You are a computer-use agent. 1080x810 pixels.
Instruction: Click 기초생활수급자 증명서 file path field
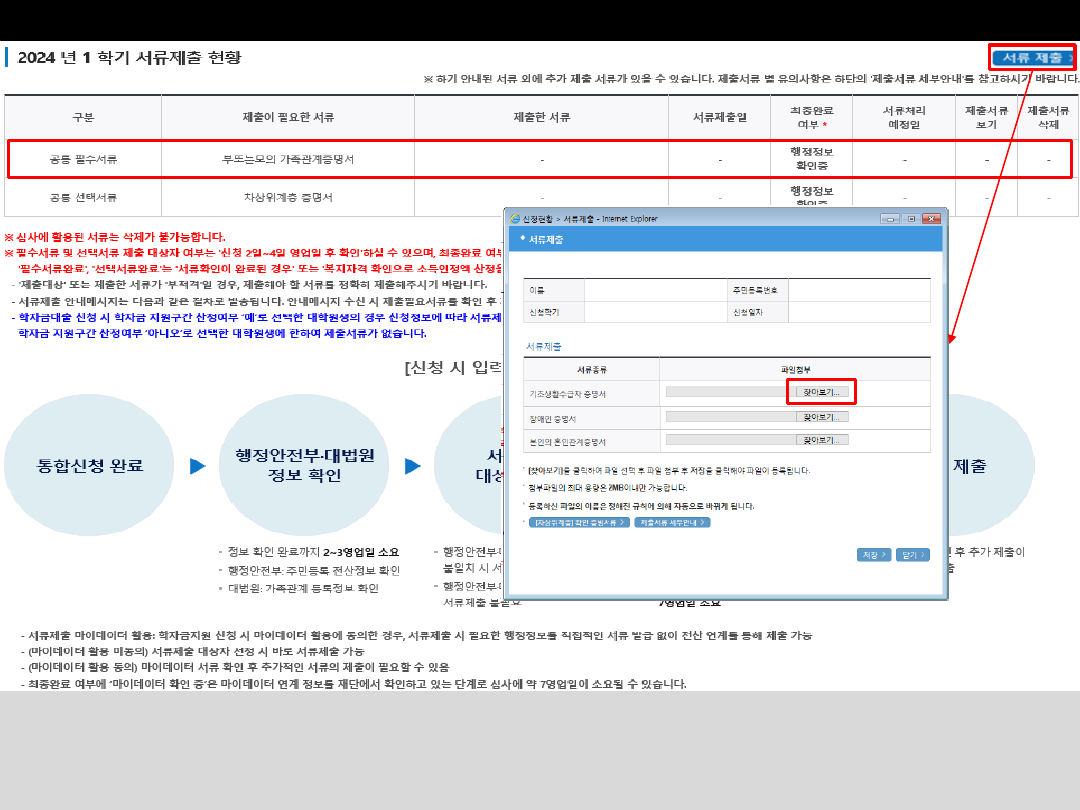(726, 392)
